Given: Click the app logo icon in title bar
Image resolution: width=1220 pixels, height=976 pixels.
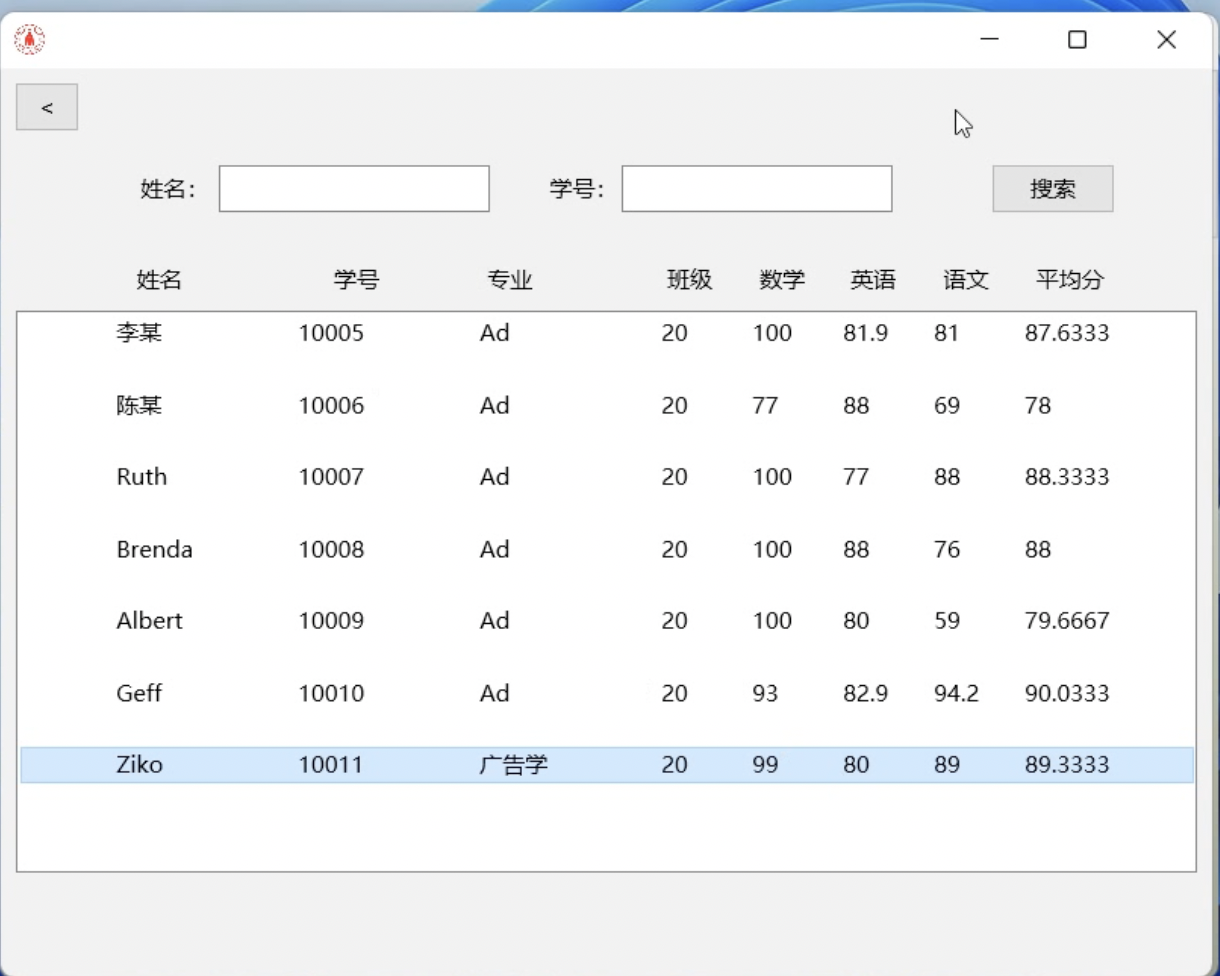Looking at the screenshot, I should pos(30,40).
